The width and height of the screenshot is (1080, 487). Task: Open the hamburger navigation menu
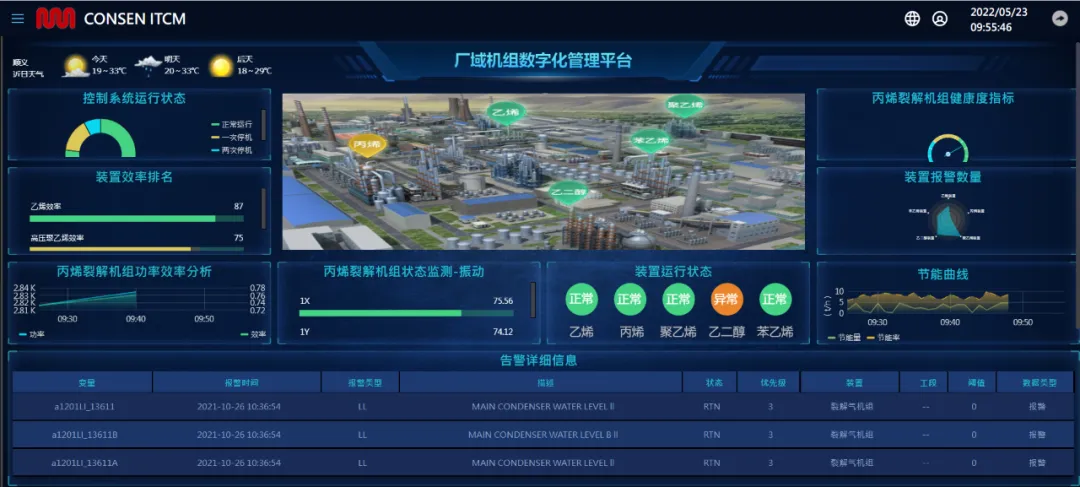click(17, 19)
